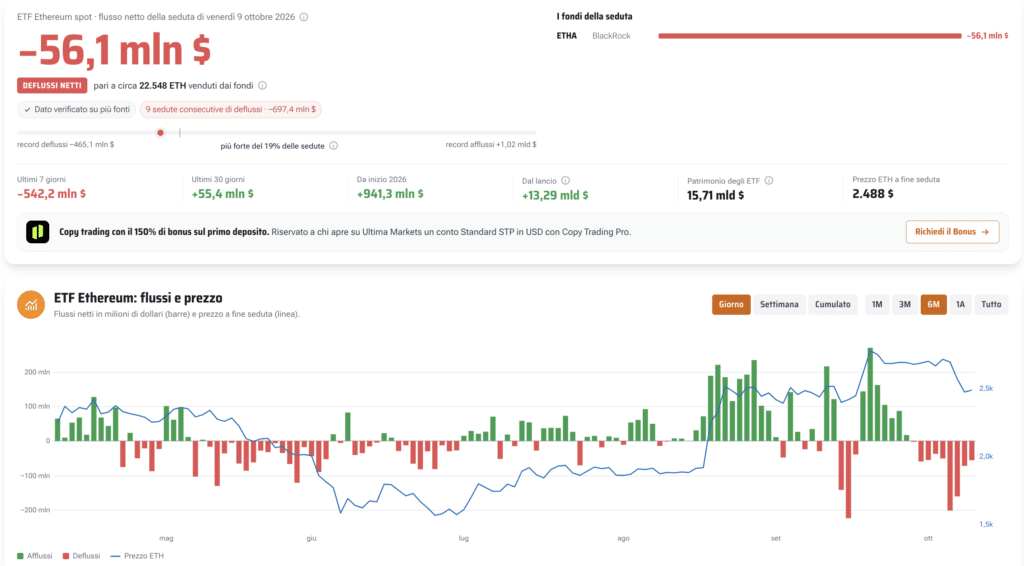Click the 'record deflussi −465,1 mln $' label
This screenshot has height=566, width=1024.
(65, 144)
